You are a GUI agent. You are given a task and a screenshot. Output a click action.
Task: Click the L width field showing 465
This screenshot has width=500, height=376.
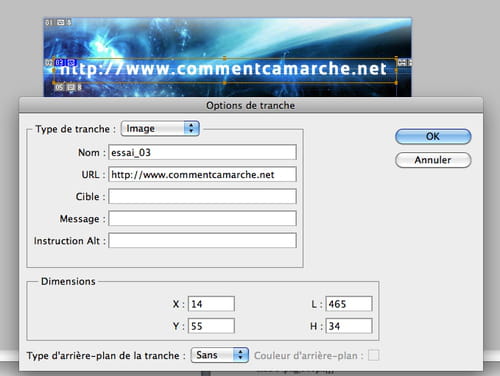coord(349,304)
